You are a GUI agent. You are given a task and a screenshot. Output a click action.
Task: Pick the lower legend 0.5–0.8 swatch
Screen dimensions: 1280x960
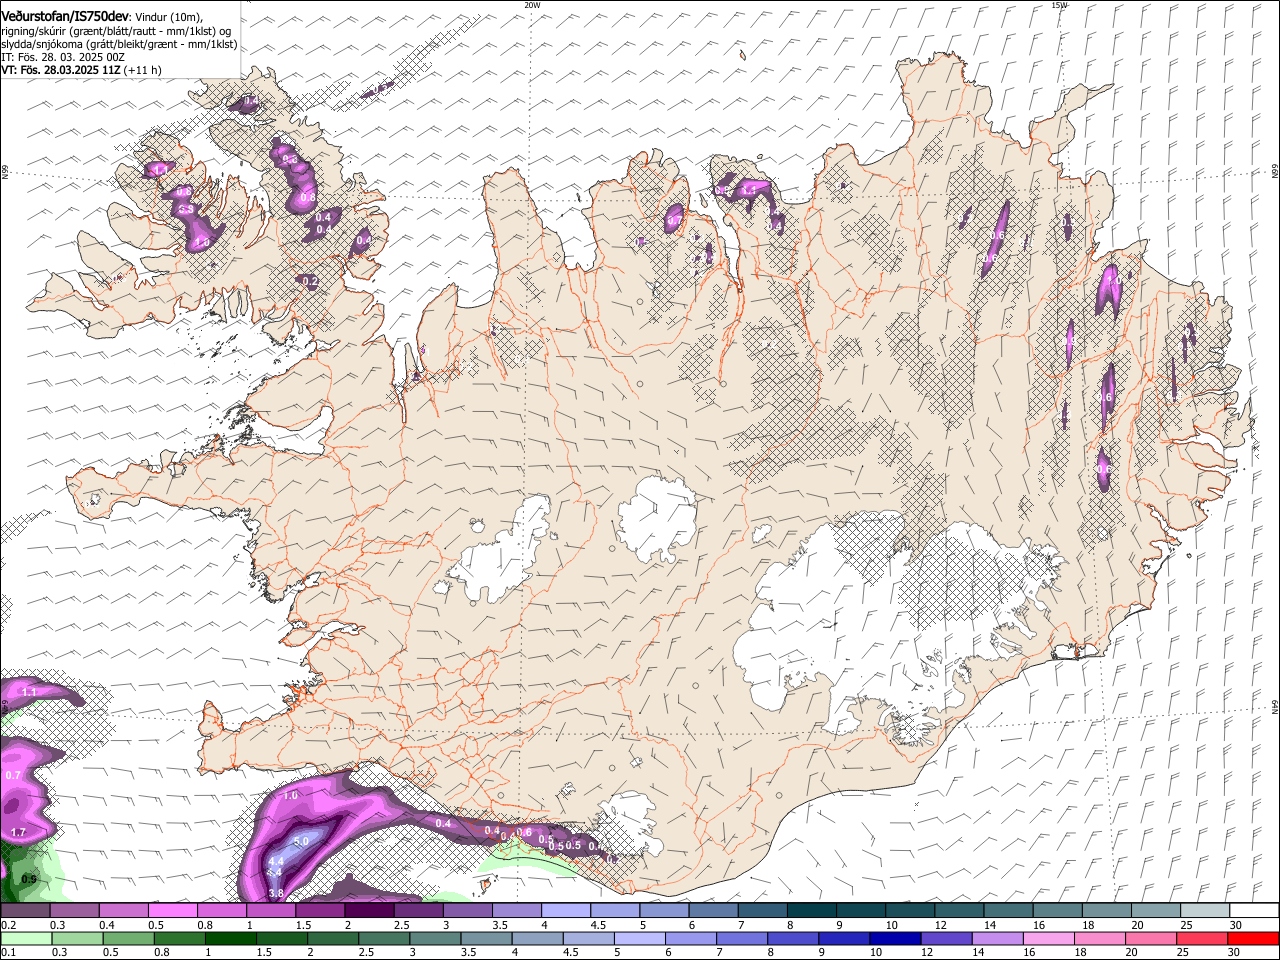click(128, 938)
